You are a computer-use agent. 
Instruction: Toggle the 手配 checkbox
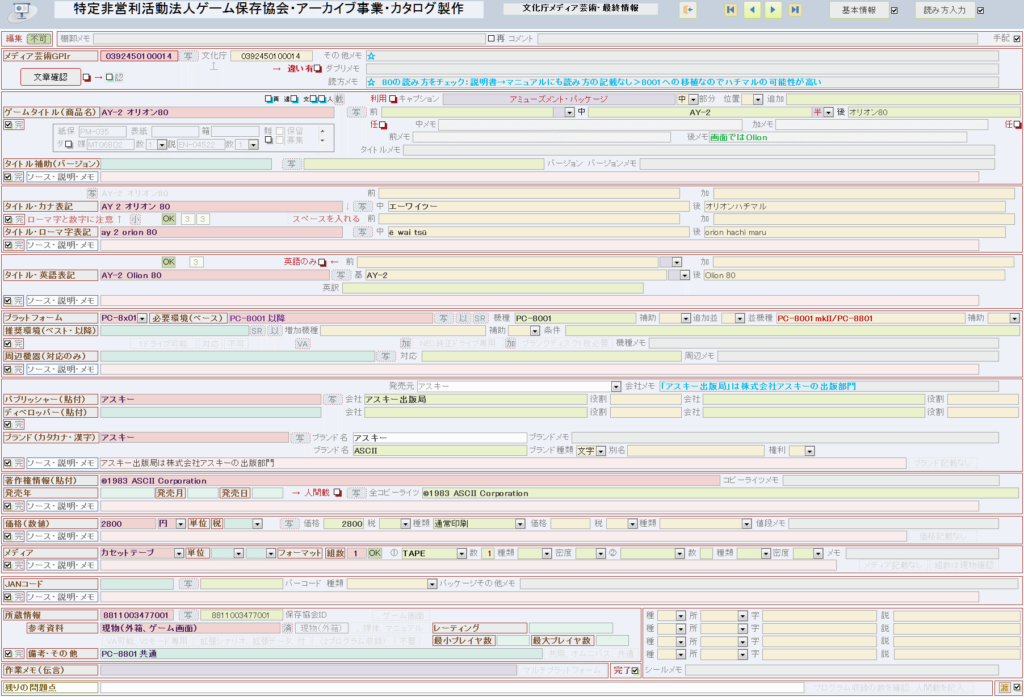point(1017,39)
